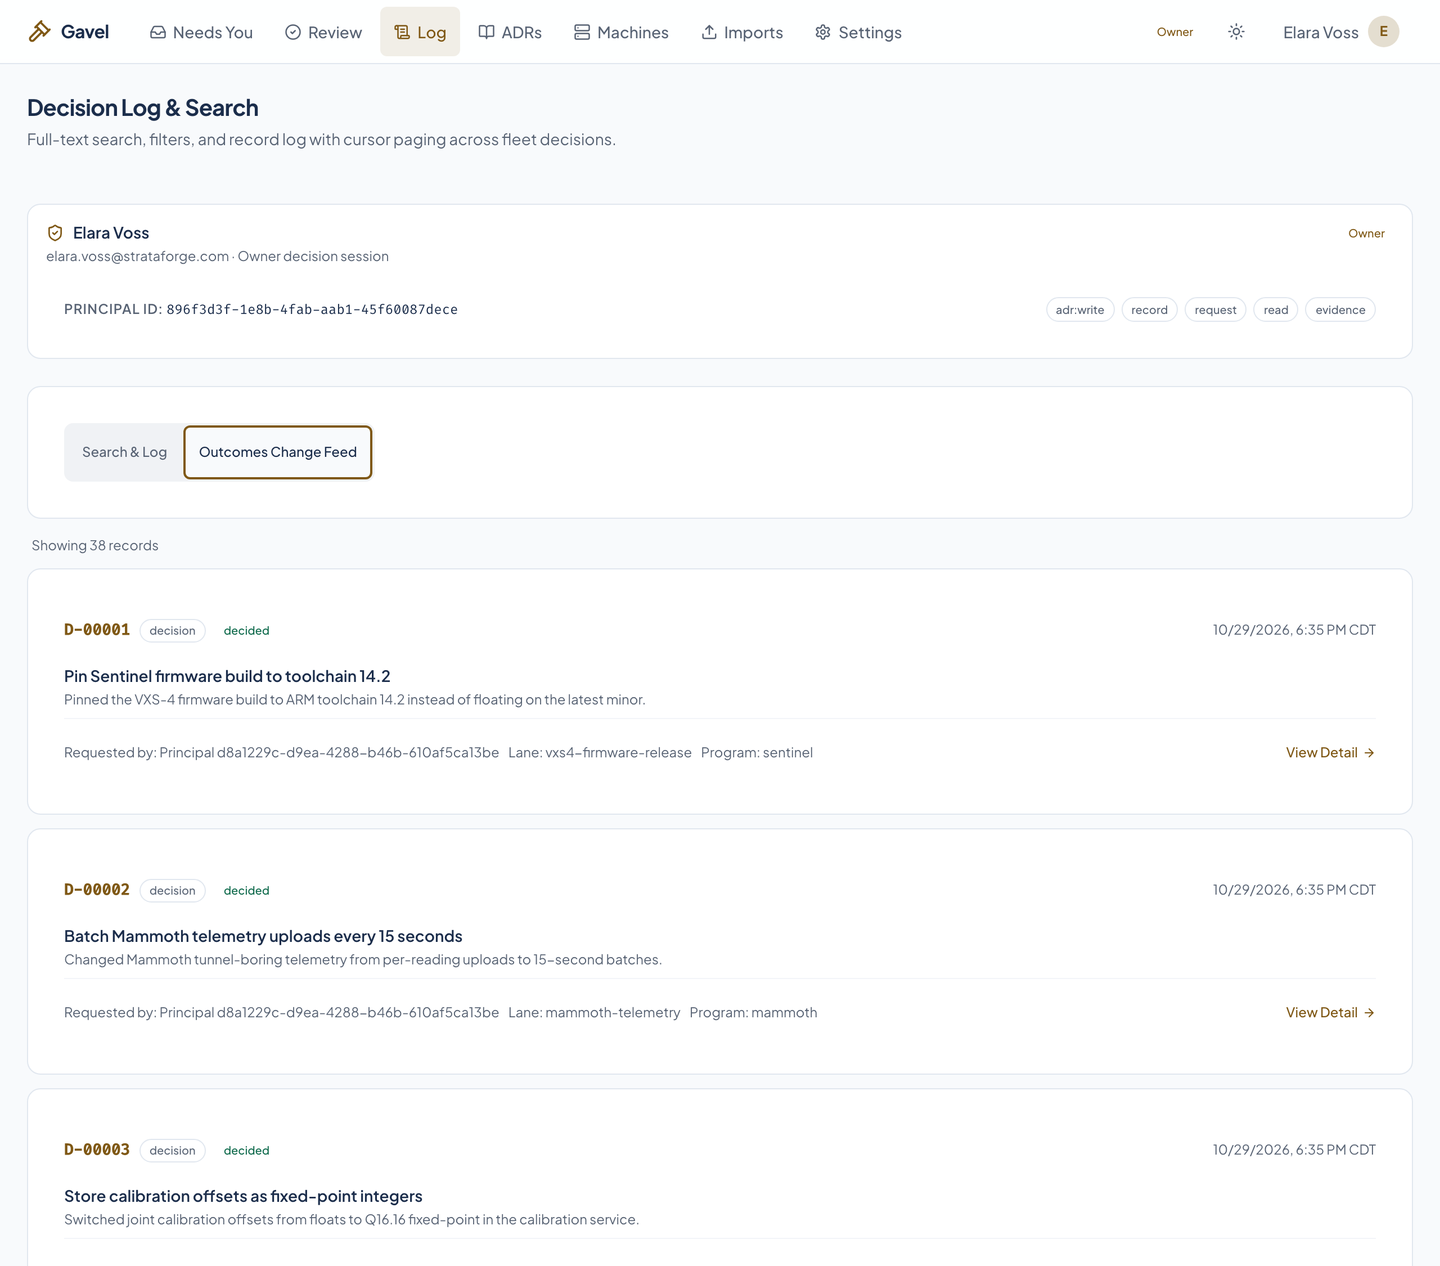Click the Lane: mammoth-telemetry text
1440x1266 pixels.
click(x=594, y=1013)
